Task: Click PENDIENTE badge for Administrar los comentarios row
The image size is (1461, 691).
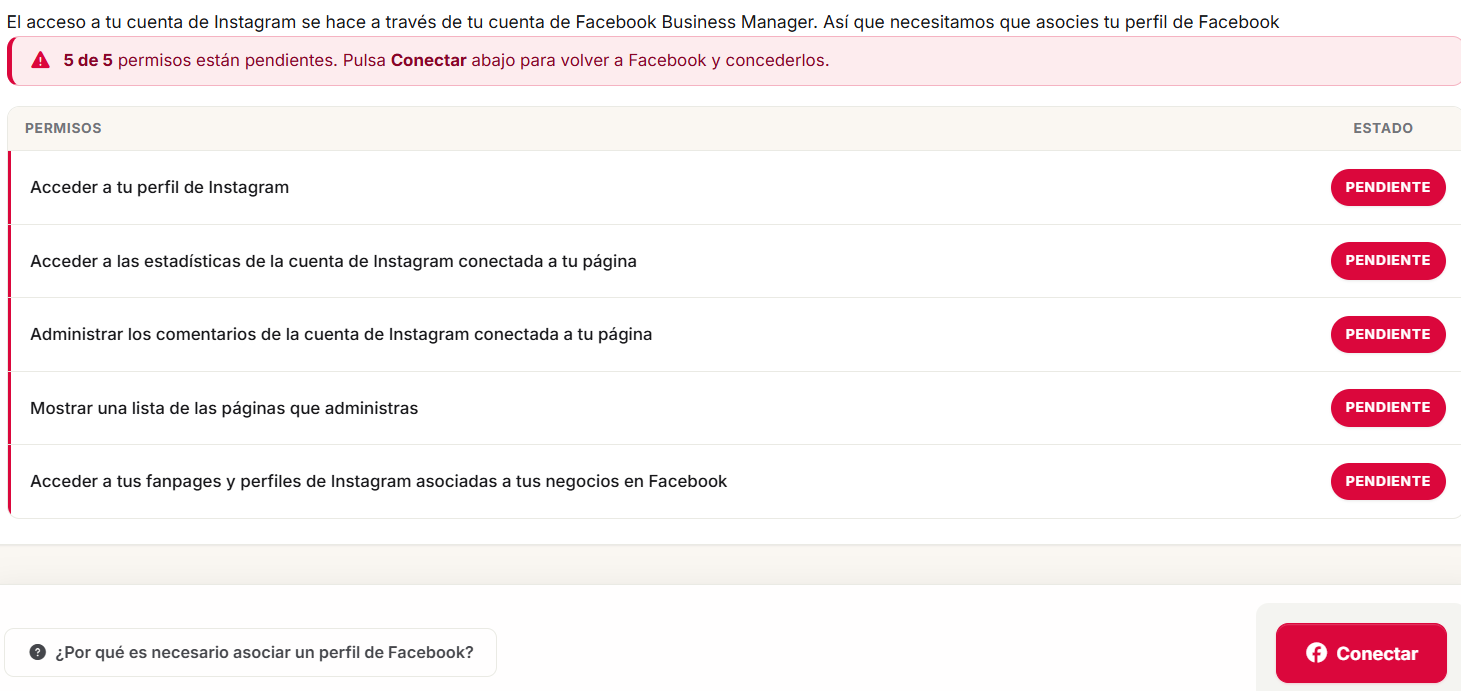Action: [x=1387, y=334]
